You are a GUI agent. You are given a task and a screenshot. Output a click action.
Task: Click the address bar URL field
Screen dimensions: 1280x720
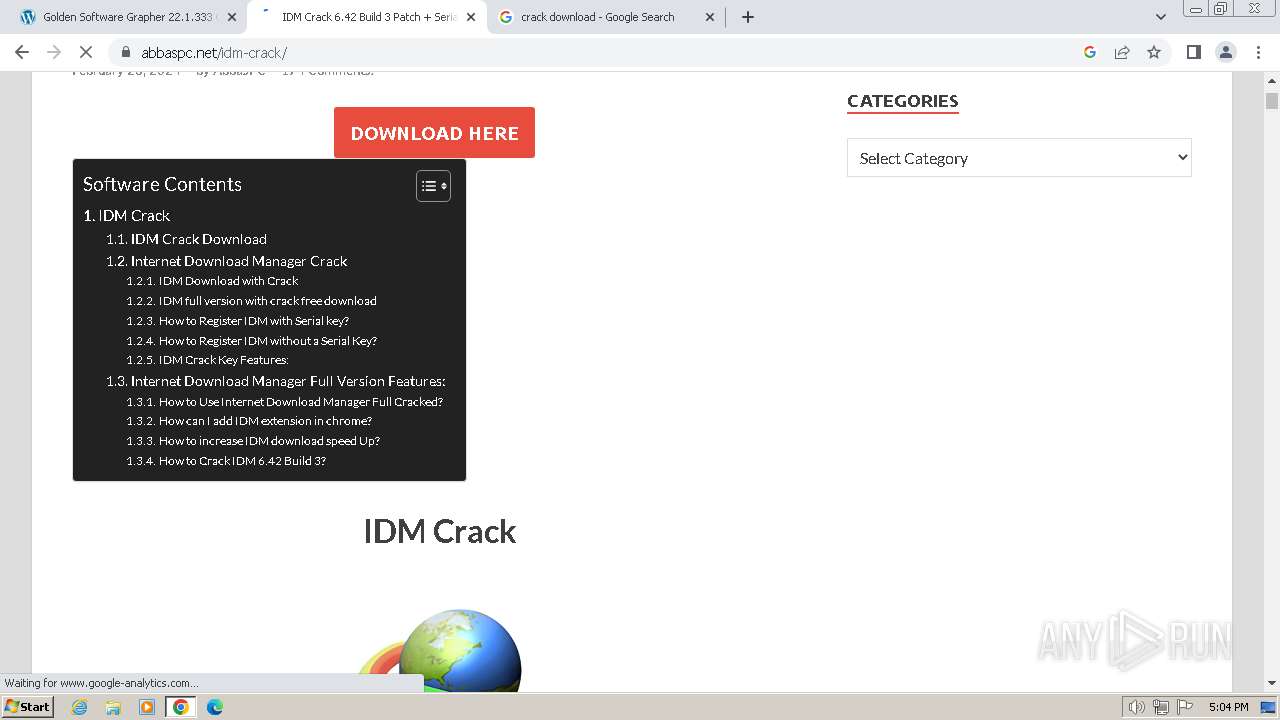coord(600,52)
